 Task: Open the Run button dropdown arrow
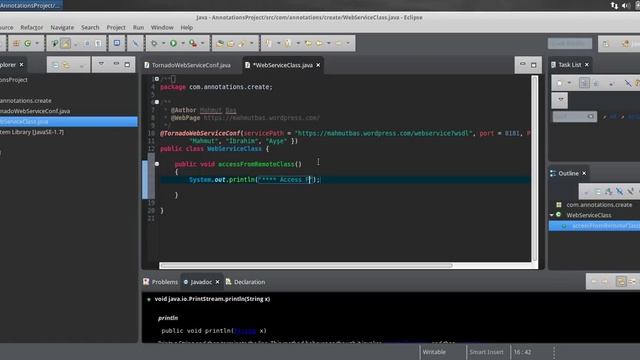coord(183,43)
